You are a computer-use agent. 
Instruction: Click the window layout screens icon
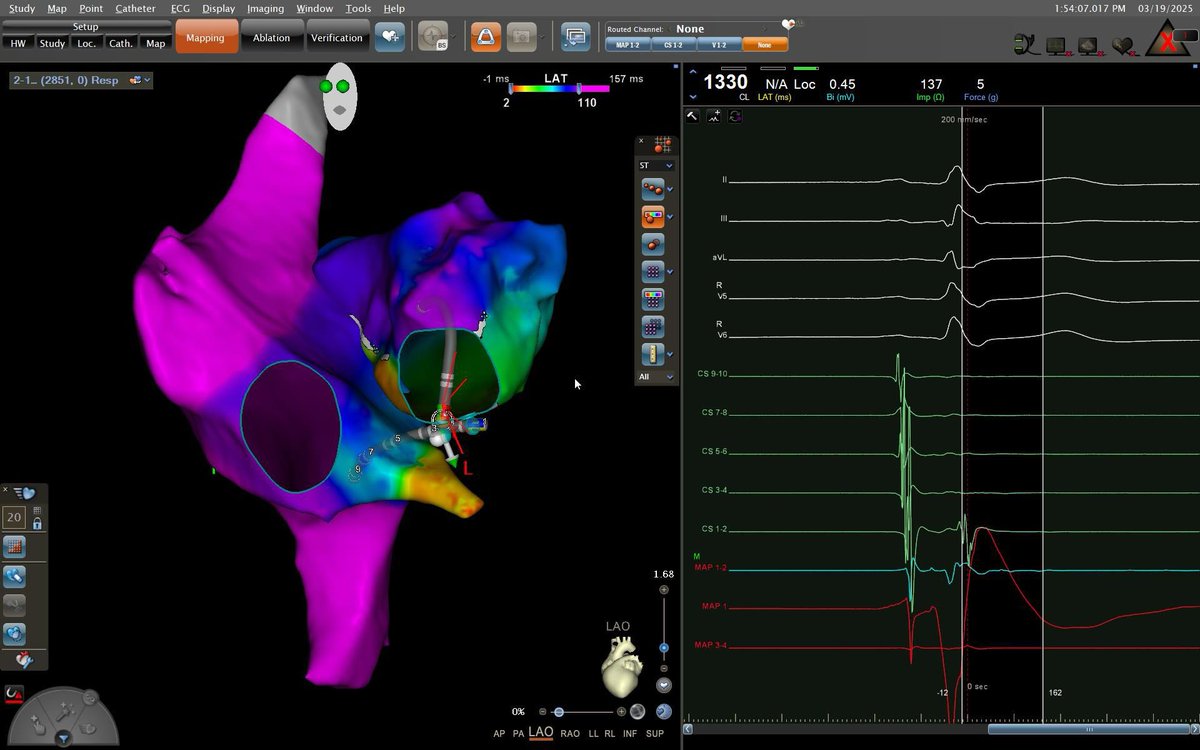pyautogui.click(x=575, y=37)
